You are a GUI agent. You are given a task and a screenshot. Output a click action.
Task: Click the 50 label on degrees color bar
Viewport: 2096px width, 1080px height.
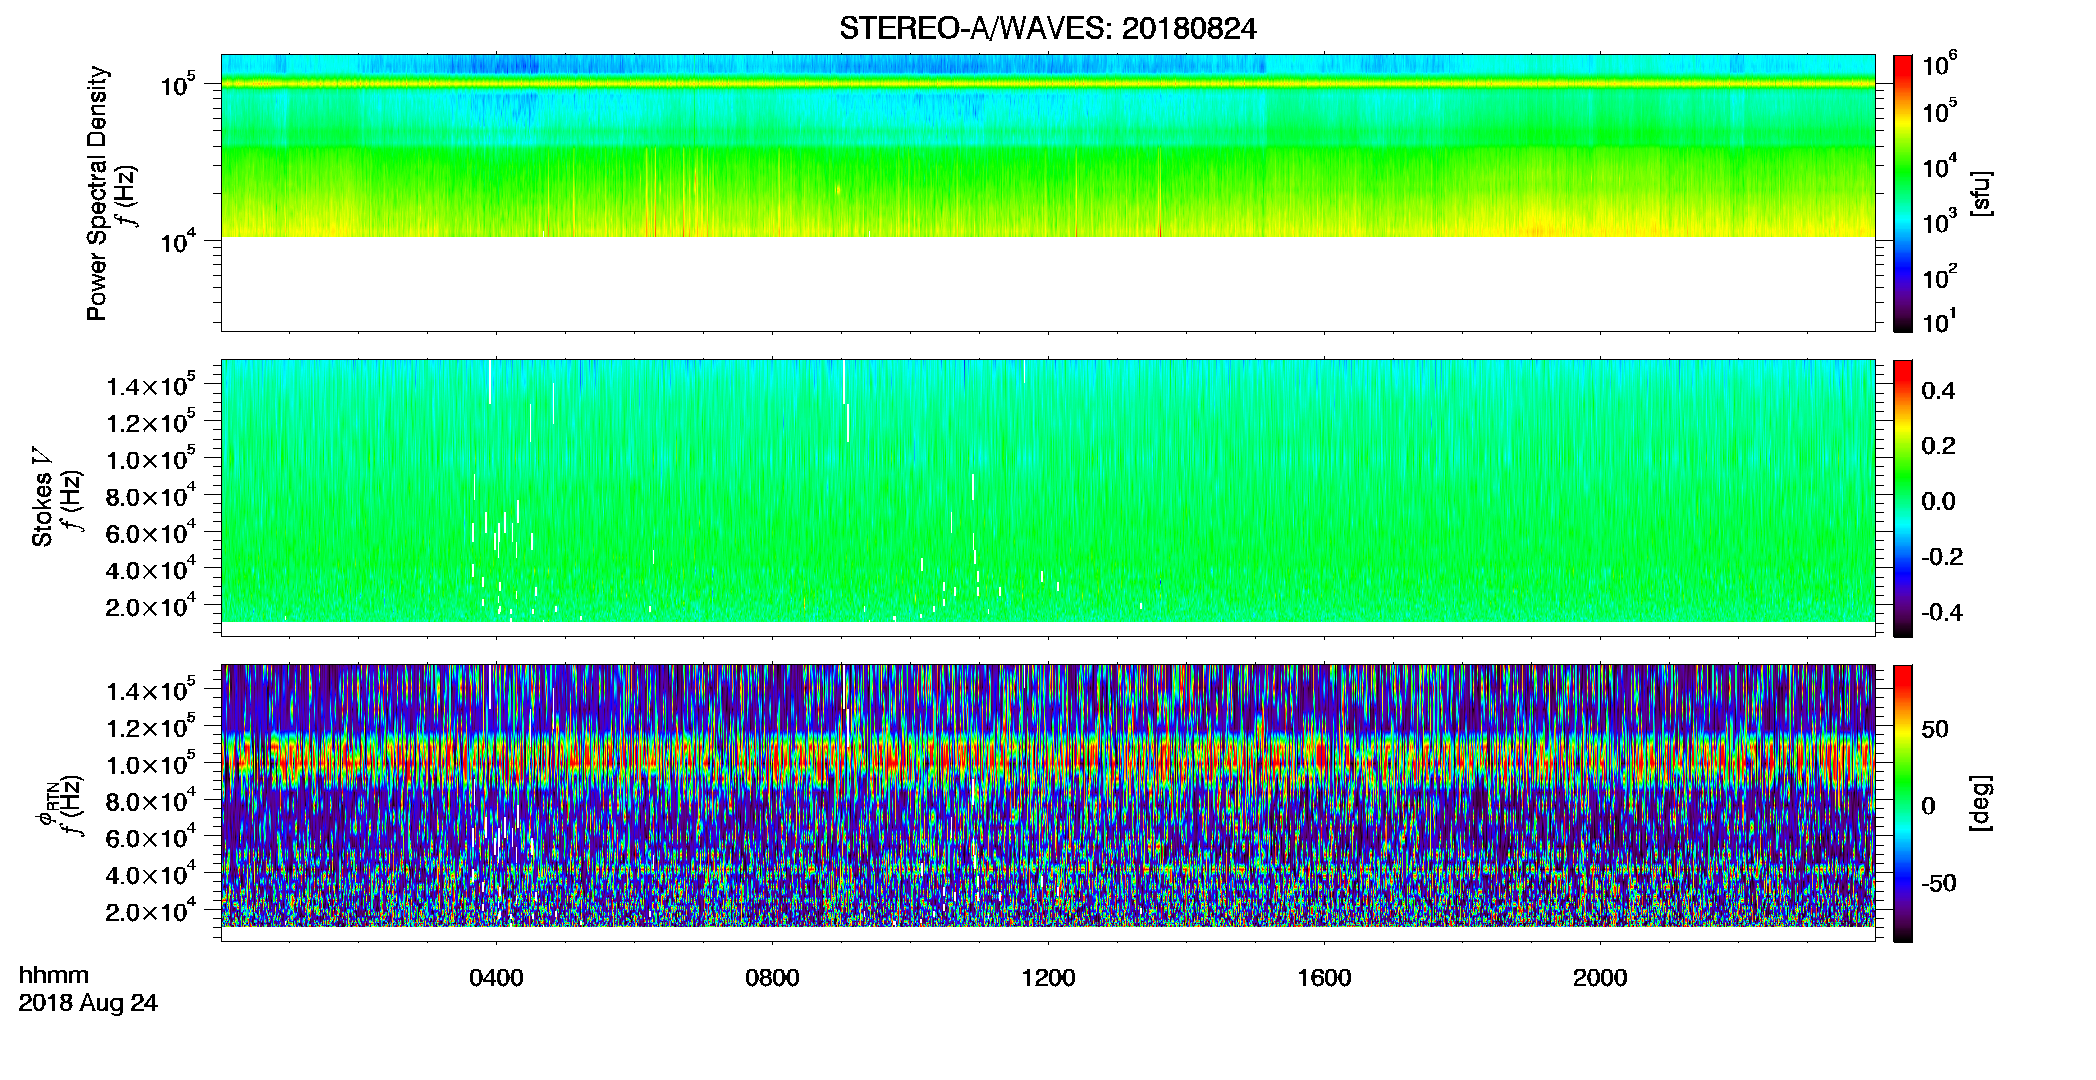click(1935, 729)
